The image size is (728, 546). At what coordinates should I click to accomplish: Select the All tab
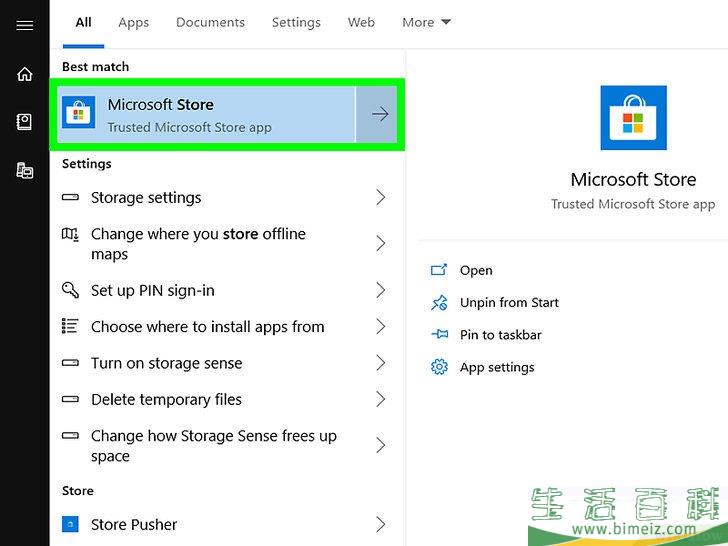tap(84, 22)
